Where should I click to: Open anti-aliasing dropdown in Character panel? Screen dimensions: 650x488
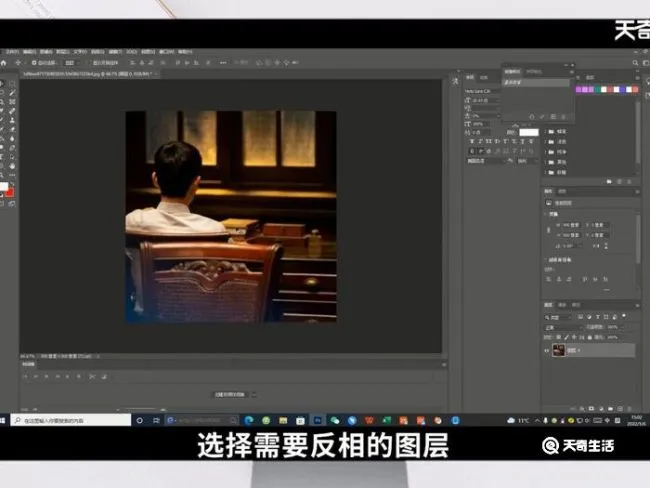click(528, 161)
